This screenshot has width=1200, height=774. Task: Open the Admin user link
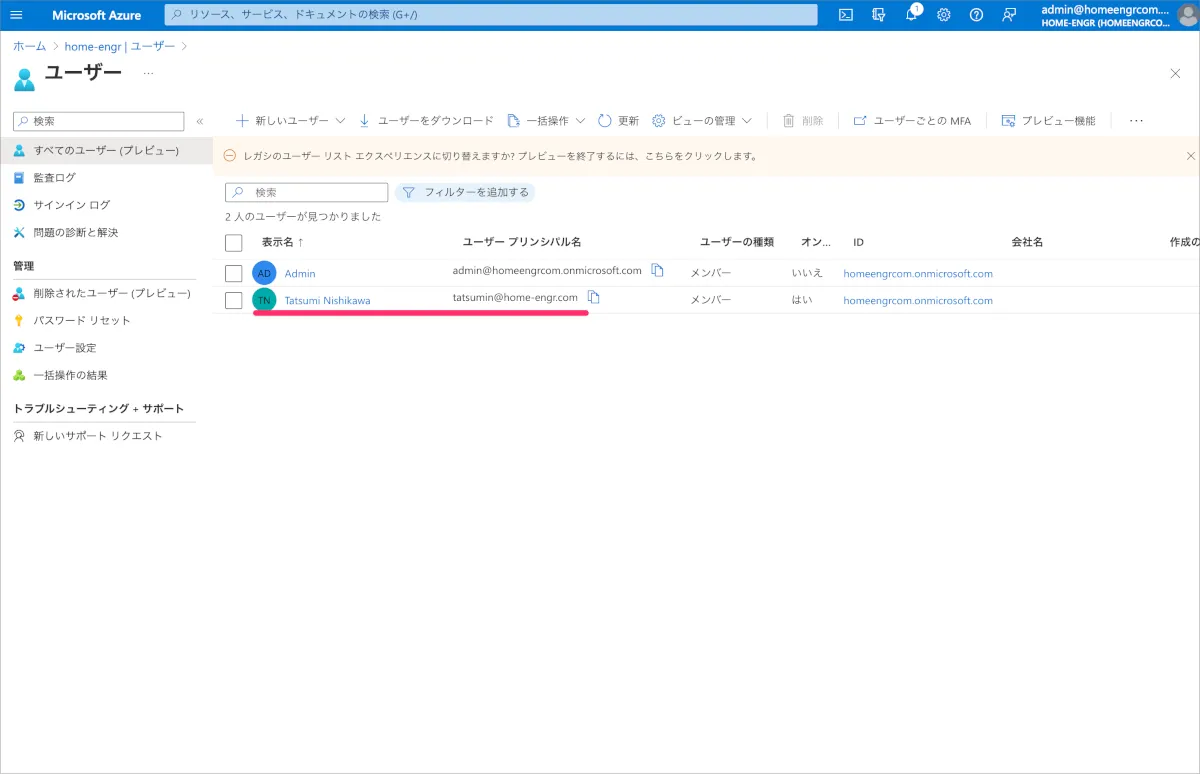[x=300, y=273]
